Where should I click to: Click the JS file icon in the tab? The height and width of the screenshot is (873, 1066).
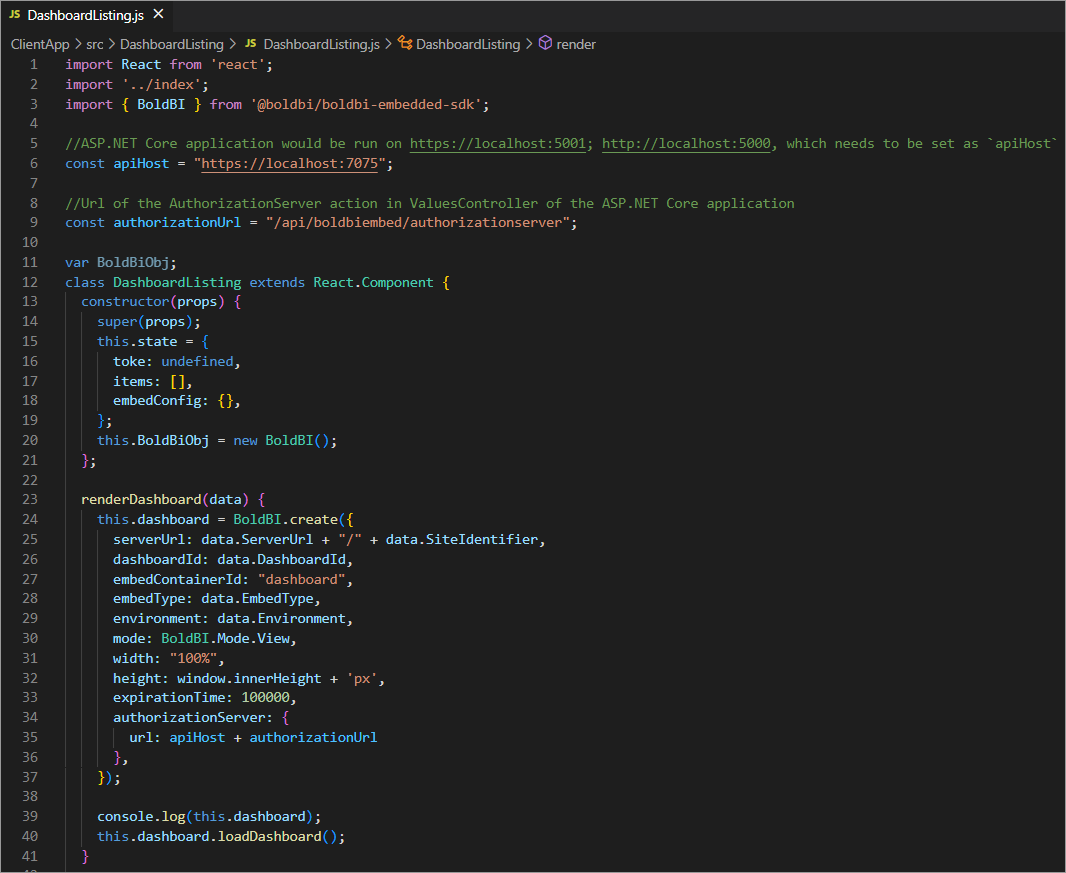pos(15,16)
